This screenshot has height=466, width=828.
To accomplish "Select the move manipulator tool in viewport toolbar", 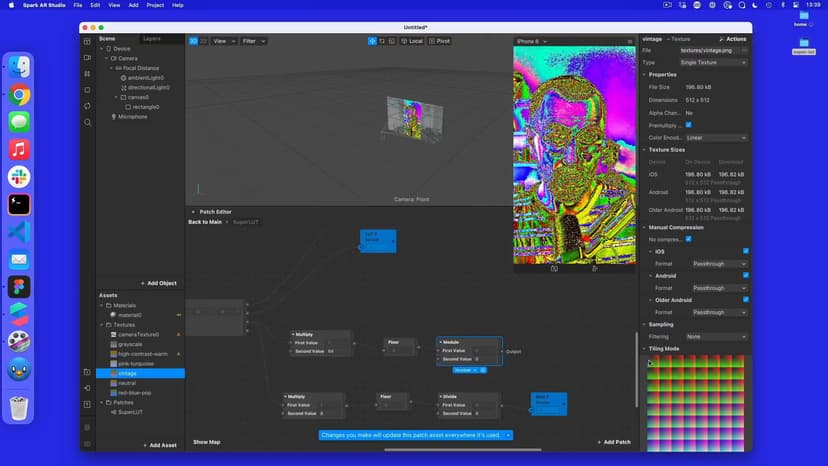I will point(372,41).
